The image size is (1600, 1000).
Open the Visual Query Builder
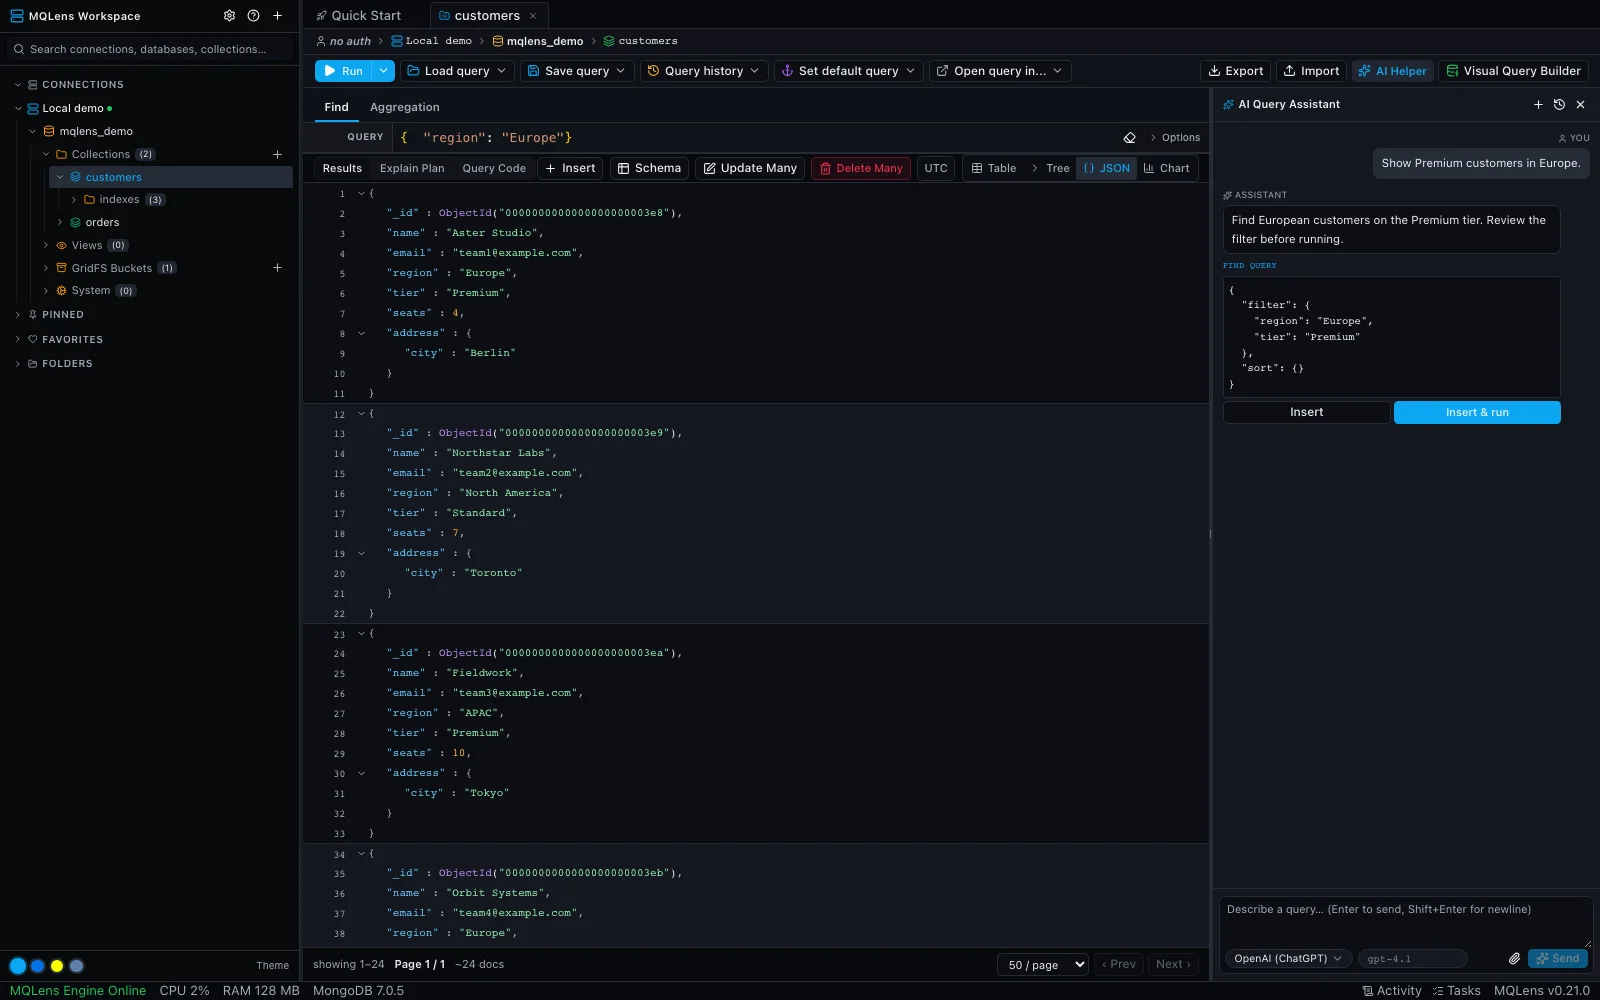click(1513, 71)
